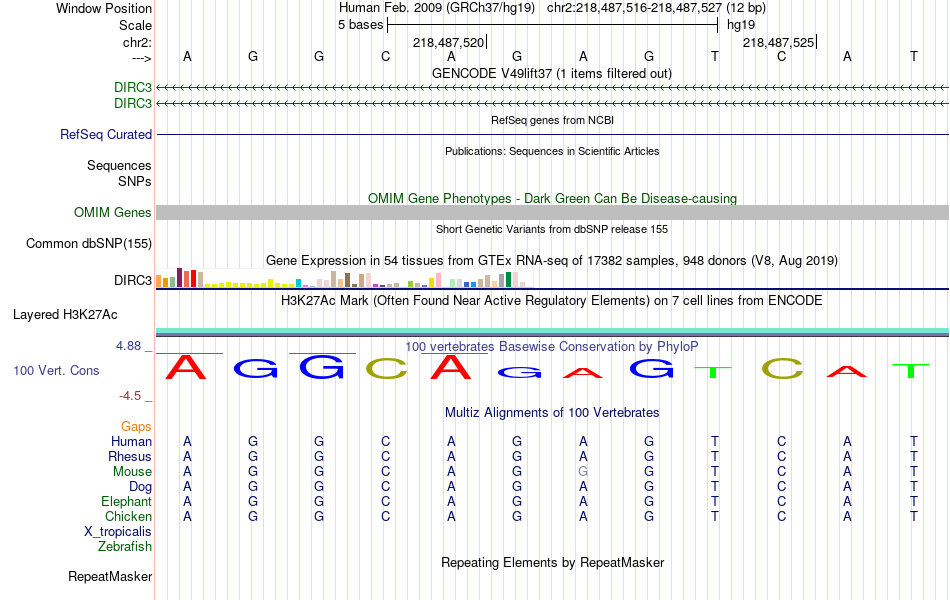The height and width of the screenshot is (600, 950).
Task: Click the Mouse alignment row label
Action: (x=132, y=472)
